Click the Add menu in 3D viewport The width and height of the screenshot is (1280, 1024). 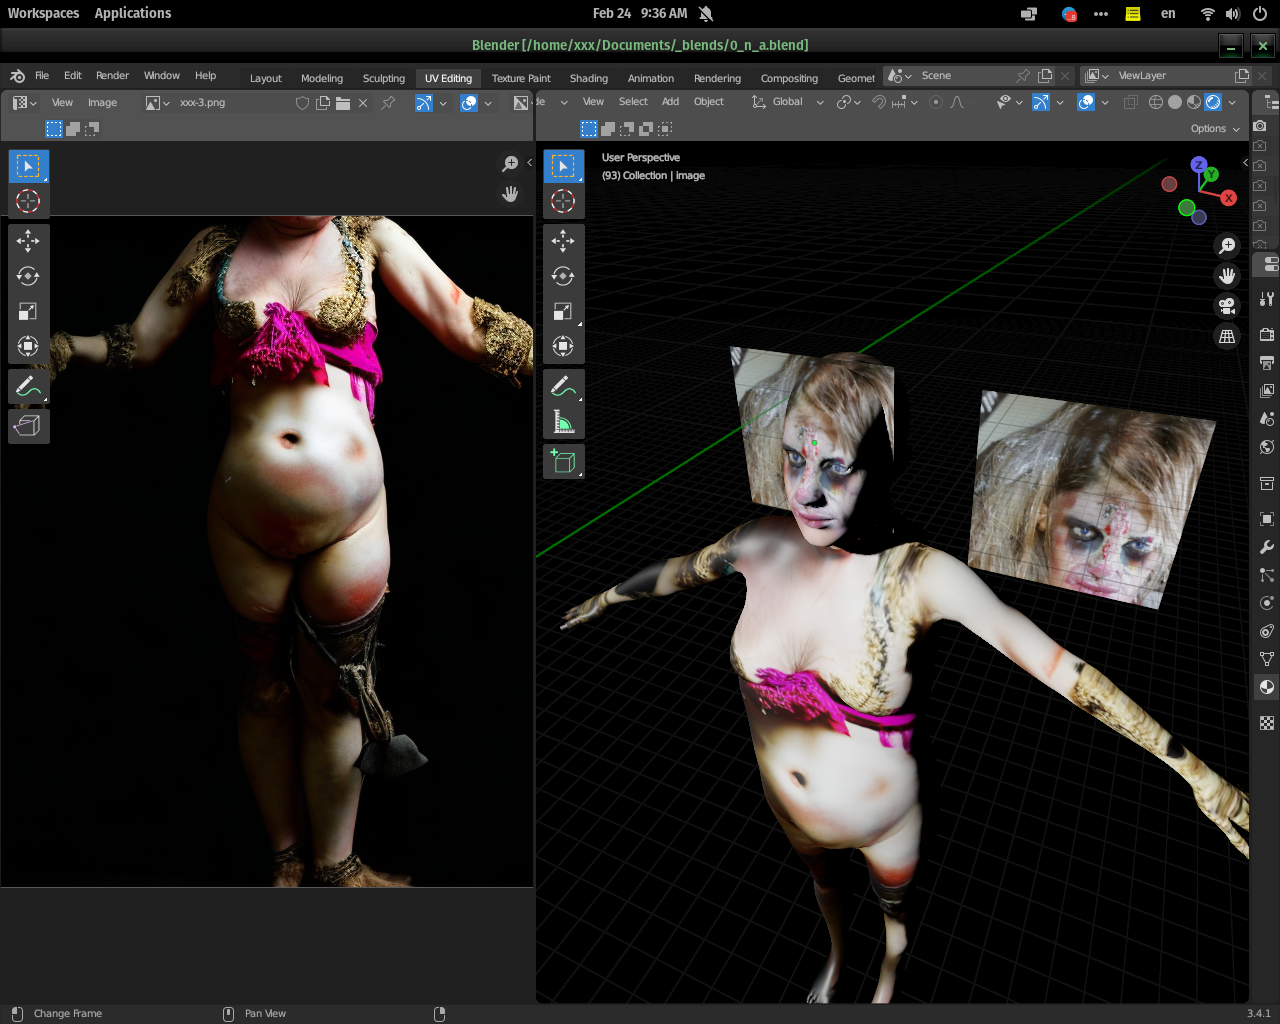(x=670, y=102)
